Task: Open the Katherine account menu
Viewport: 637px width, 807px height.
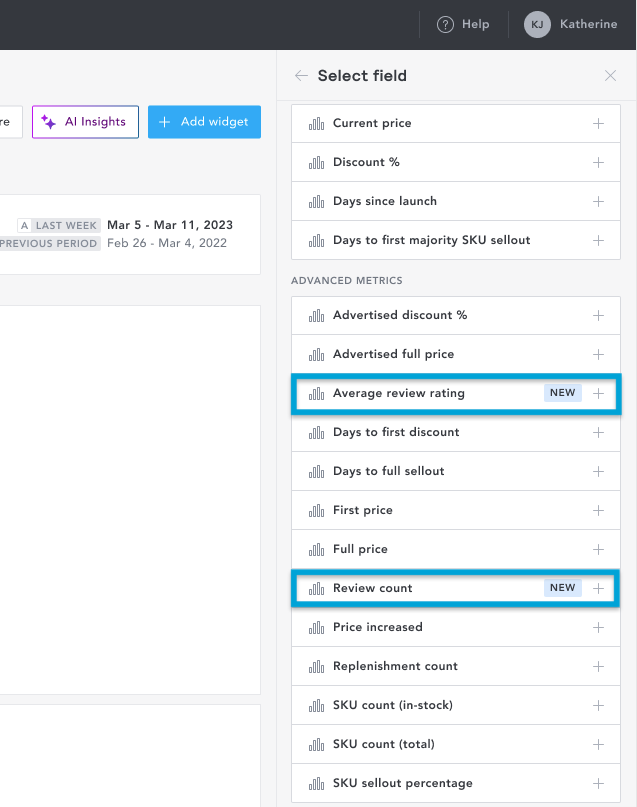Action: pyautogui.click(x=588, y=24)
